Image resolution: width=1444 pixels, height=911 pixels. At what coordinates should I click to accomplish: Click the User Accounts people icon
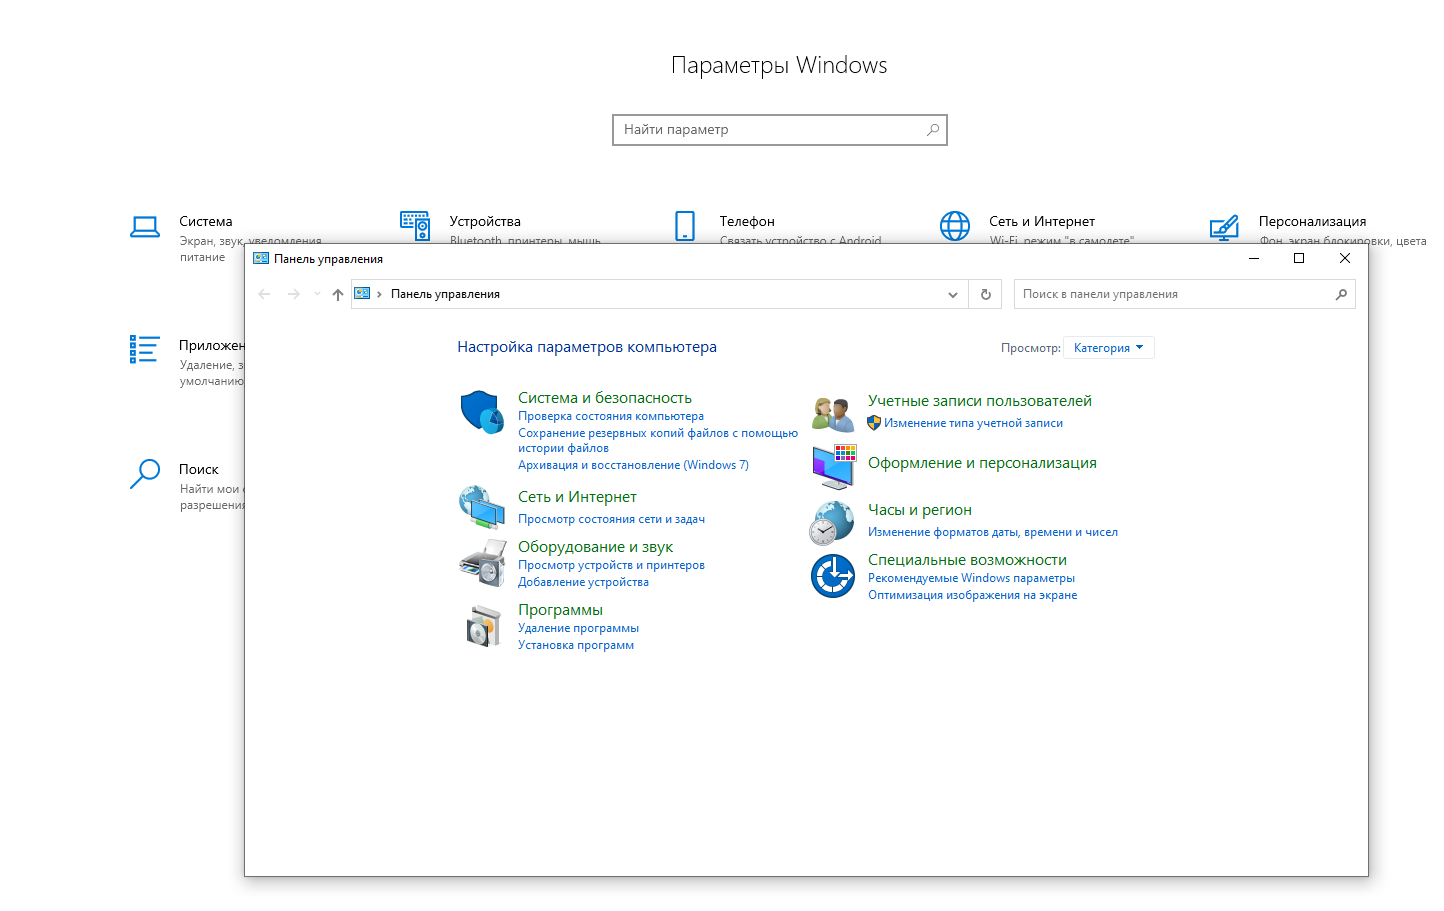(x=832, y=413)
